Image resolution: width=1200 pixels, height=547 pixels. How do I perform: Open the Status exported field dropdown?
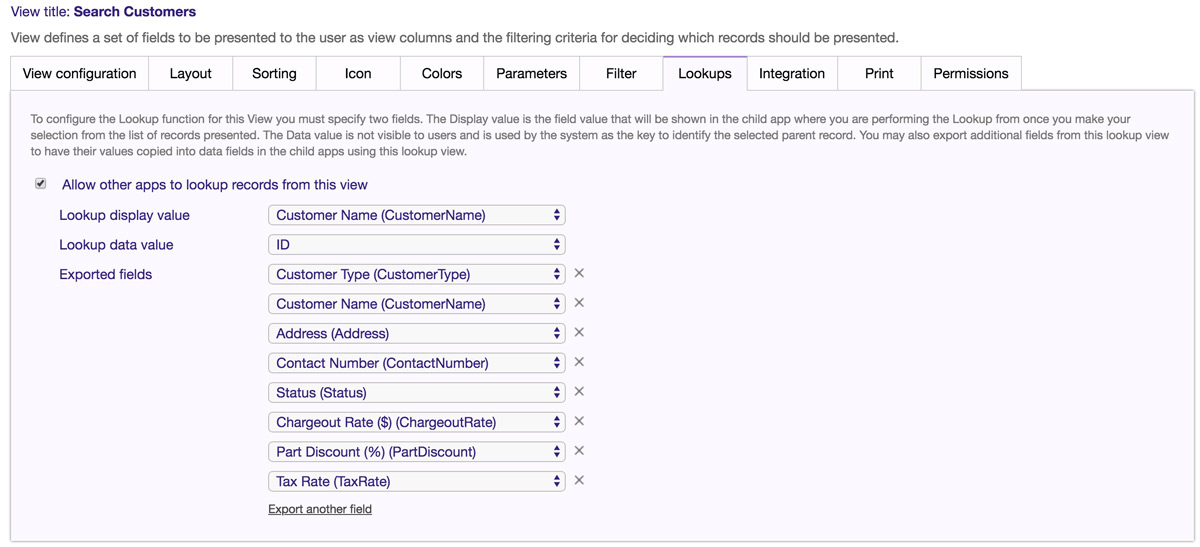point(416,392)
